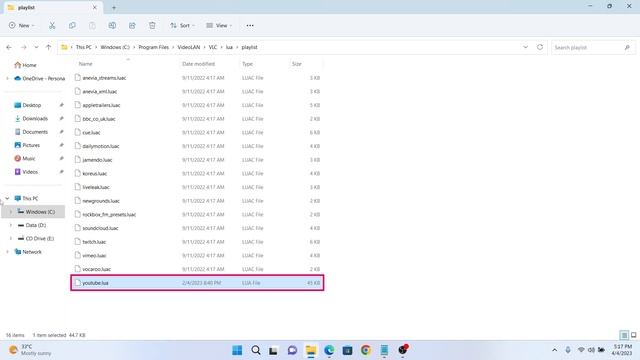Click lua in the address breadcrumb
This screenshot has height=360, width=640.
pos(229,47)
